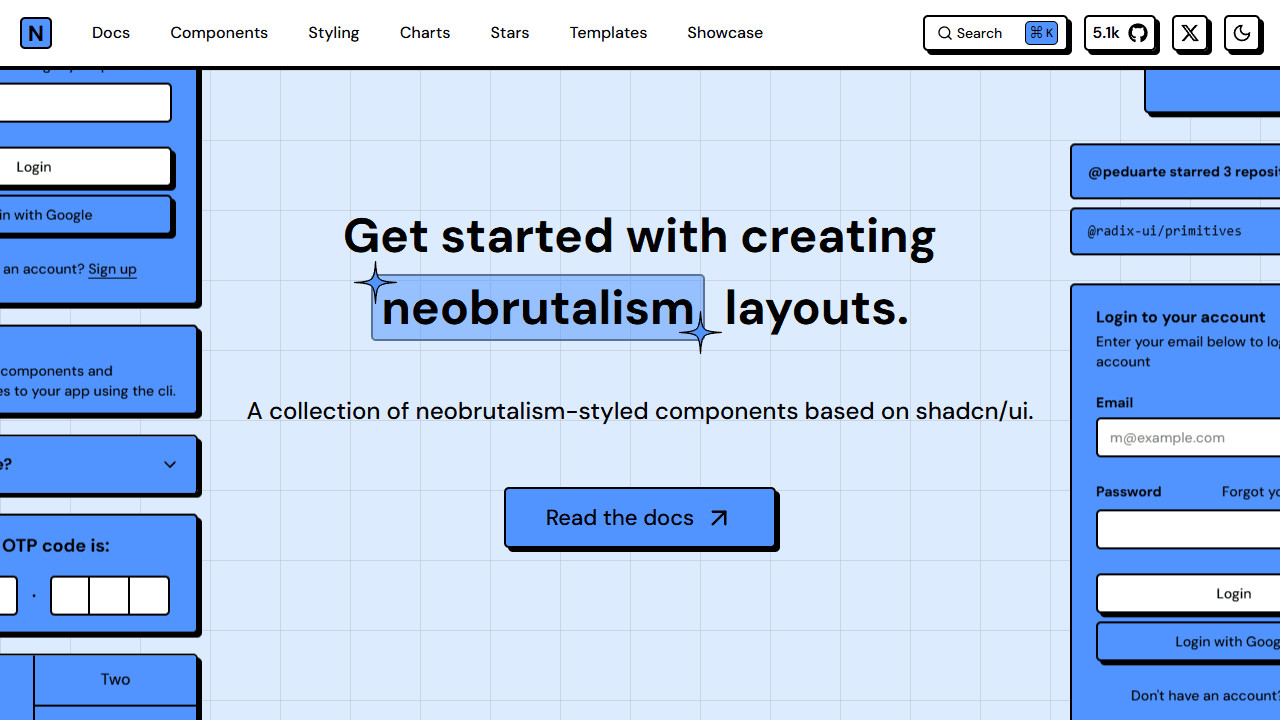Click the Read the docs button

click(x=640, y=518)
